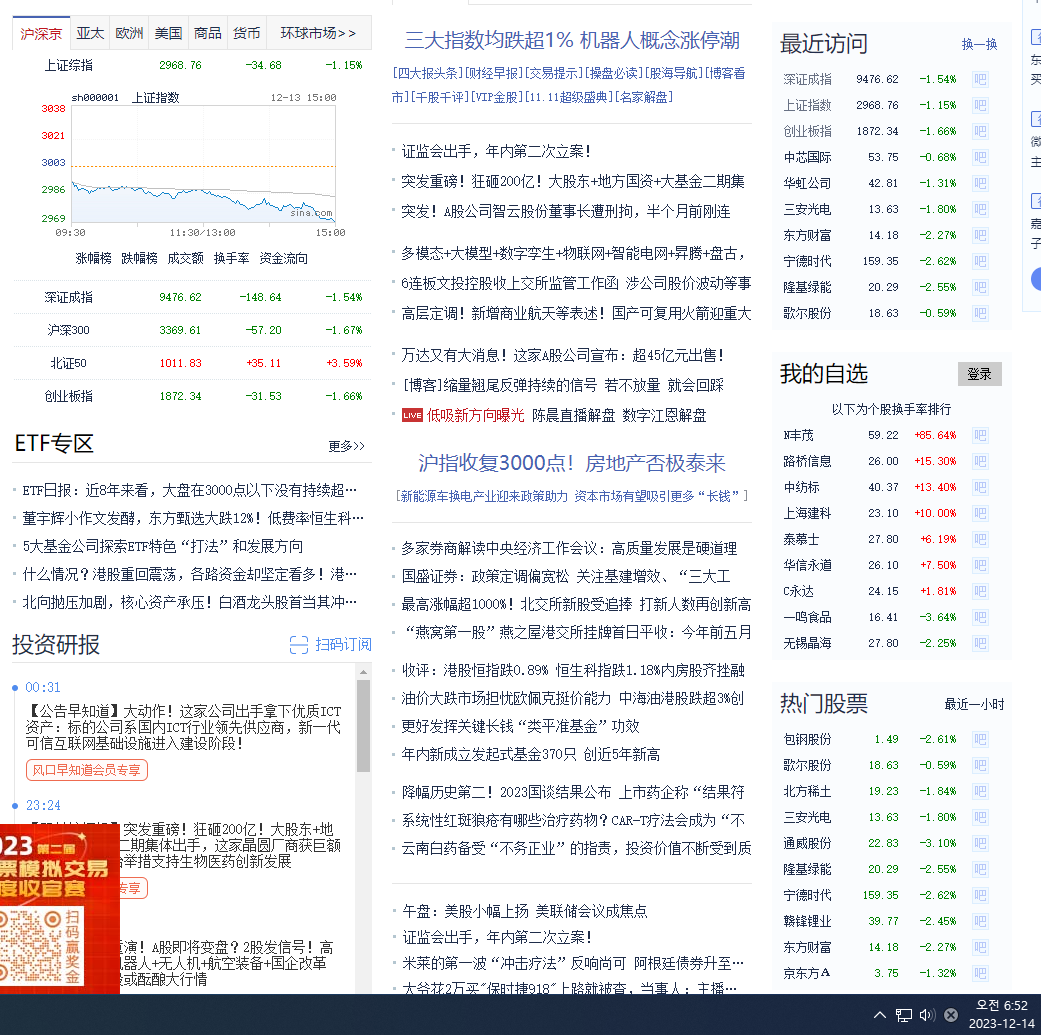Open the 成交额 ranking link
This screenshot has height=1035, width=1041.
(x=185, y=258)
